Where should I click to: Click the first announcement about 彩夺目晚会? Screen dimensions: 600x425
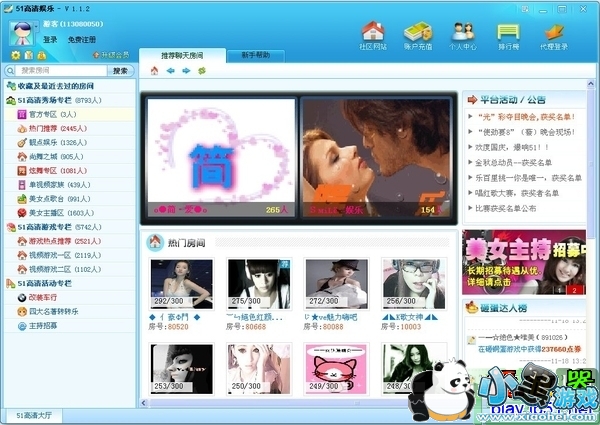tap(526, 117)
